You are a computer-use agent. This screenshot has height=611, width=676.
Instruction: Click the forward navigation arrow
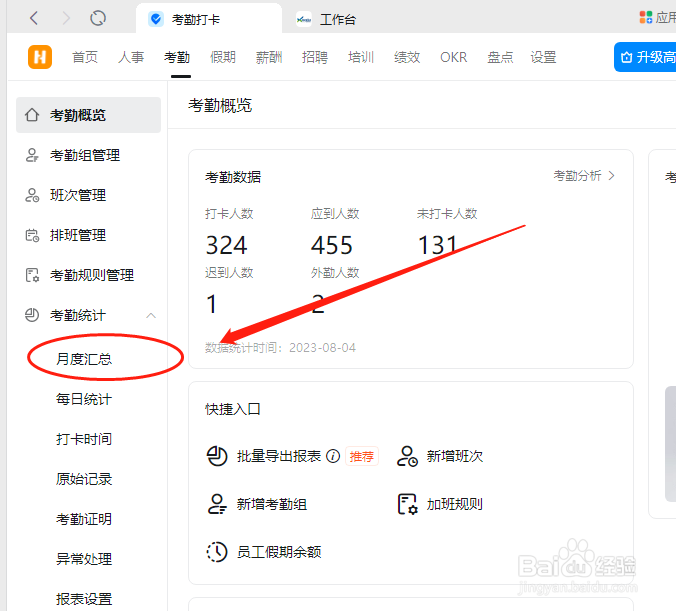point(66,19)
